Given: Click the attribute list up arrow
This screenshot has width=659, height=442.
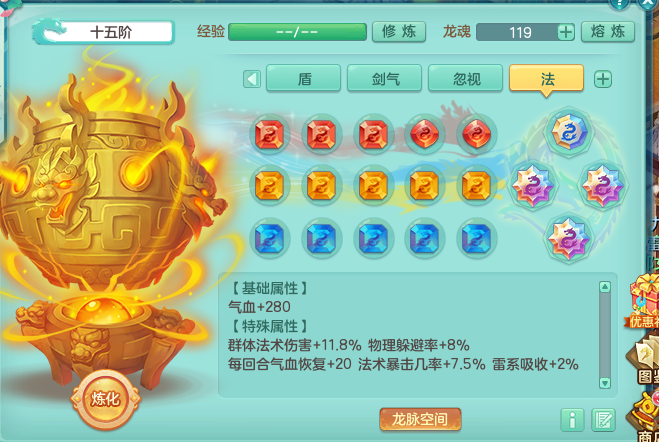Looking at the screenshot, I should point(604,287).
